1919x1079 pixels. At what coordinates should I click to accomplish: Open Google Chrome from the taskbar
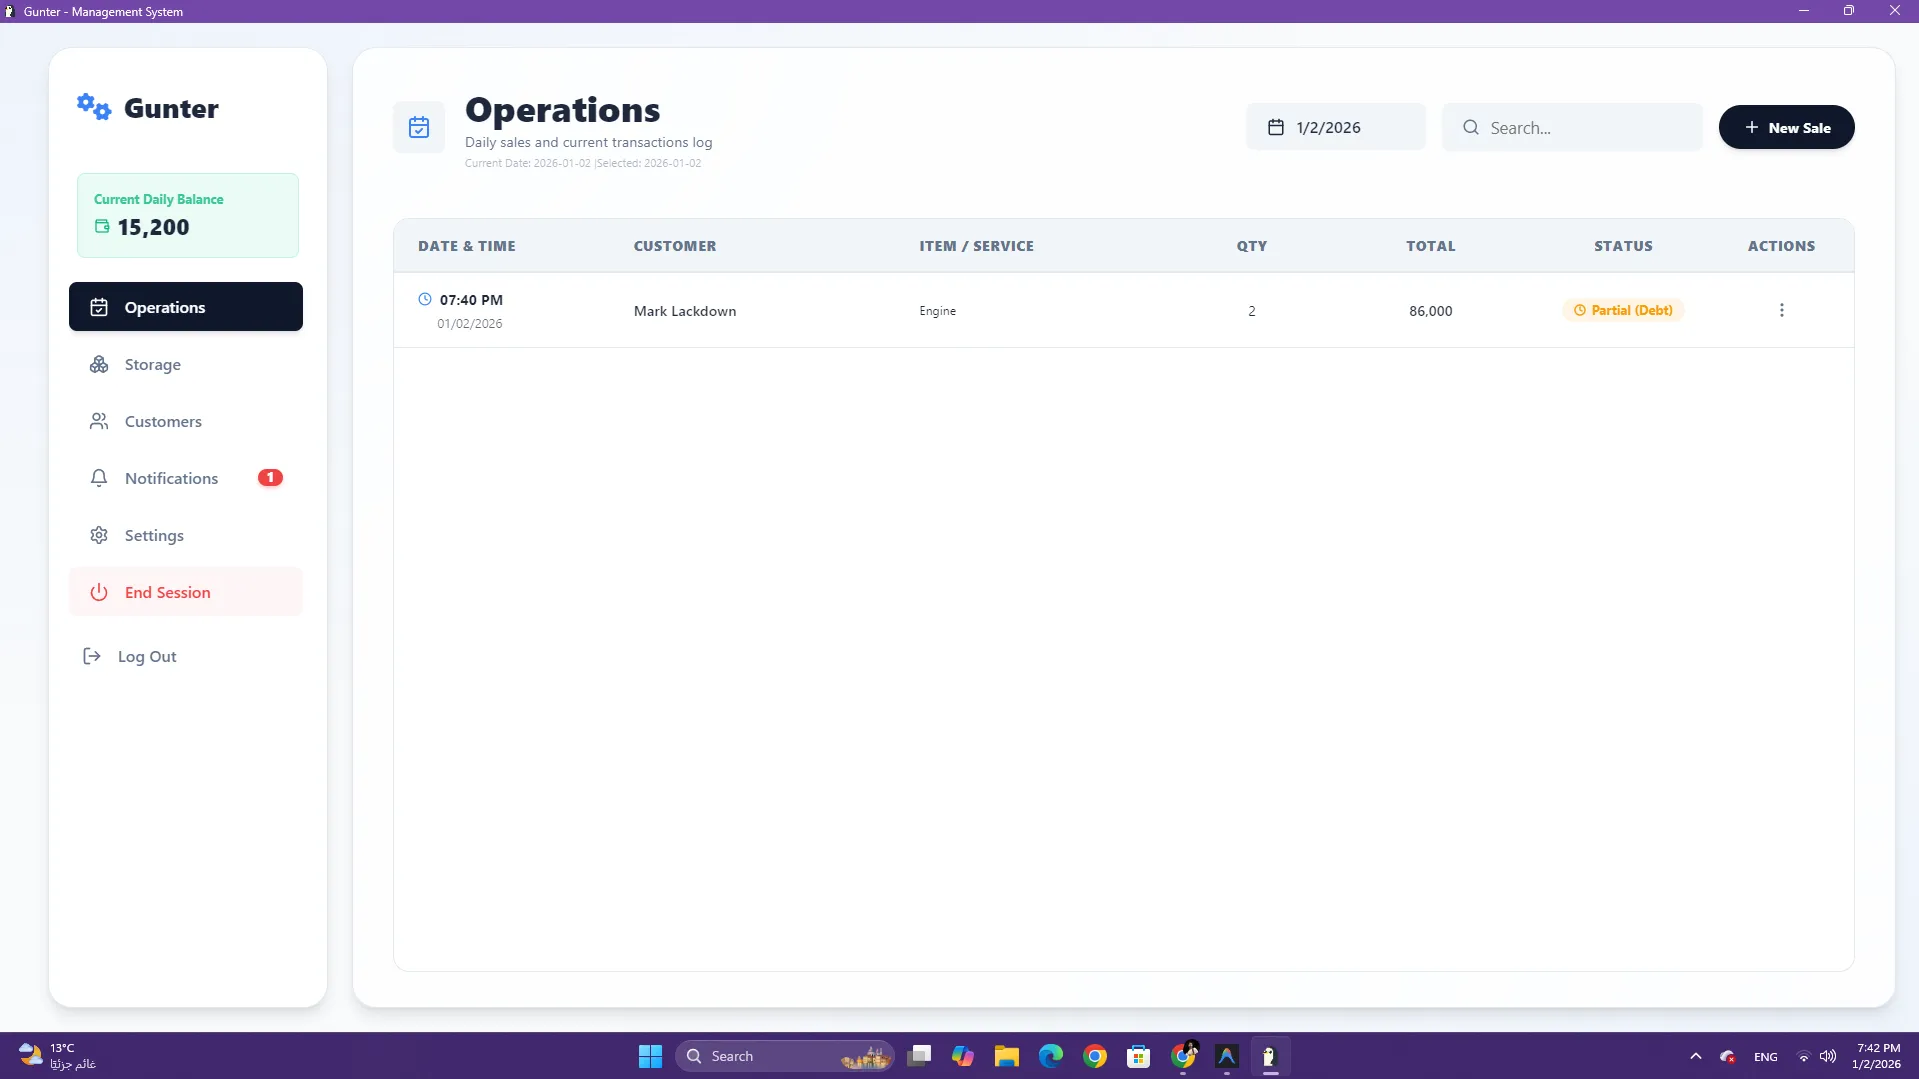click(x=1094, y=1056)
